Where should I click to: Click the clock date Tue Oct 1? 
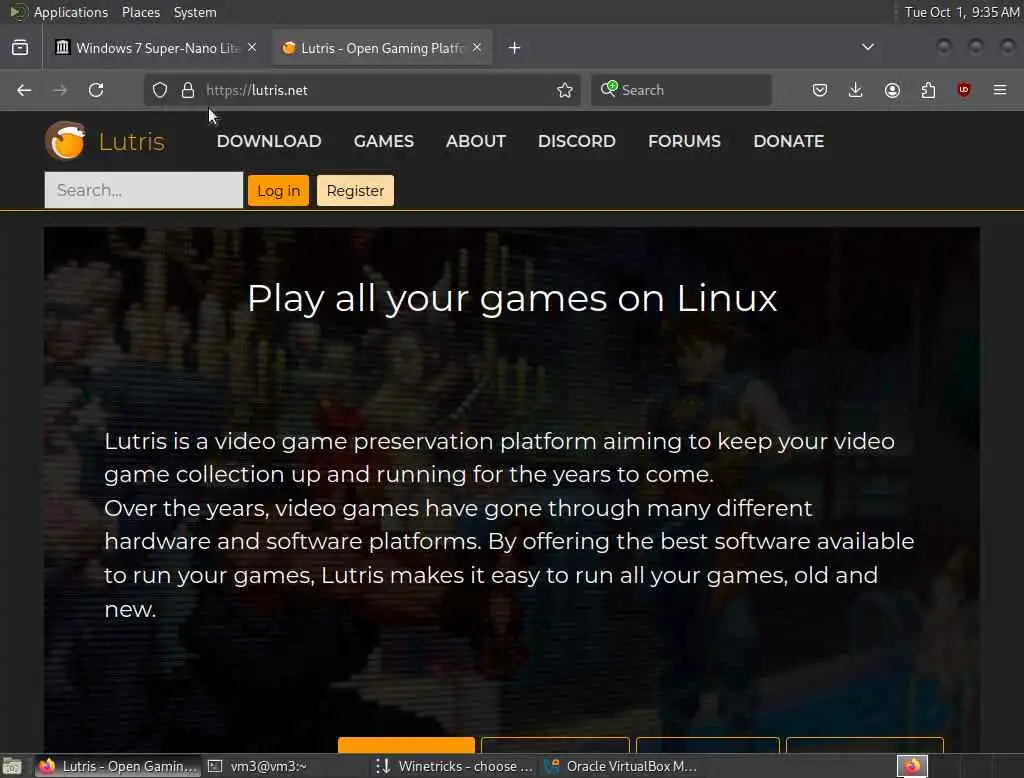click(962, 12)
